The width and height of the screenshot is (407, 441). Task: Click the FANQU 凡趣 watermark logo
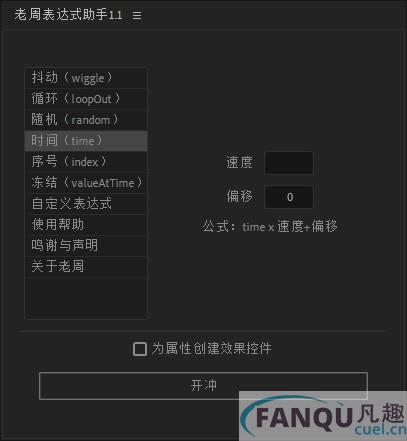[x=323, y=416]
